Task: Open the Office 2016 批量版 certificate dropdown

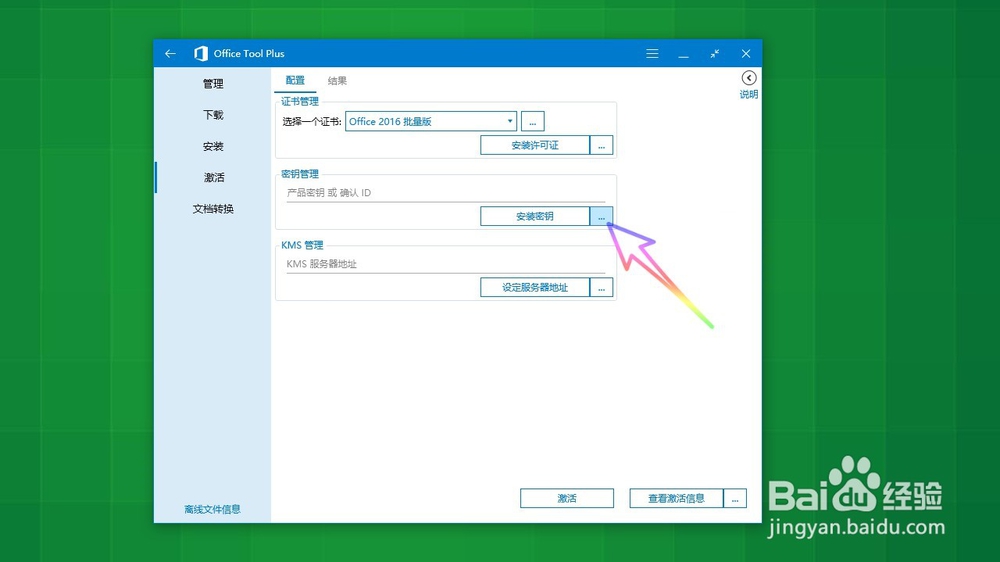Action: tap(430, 121)
